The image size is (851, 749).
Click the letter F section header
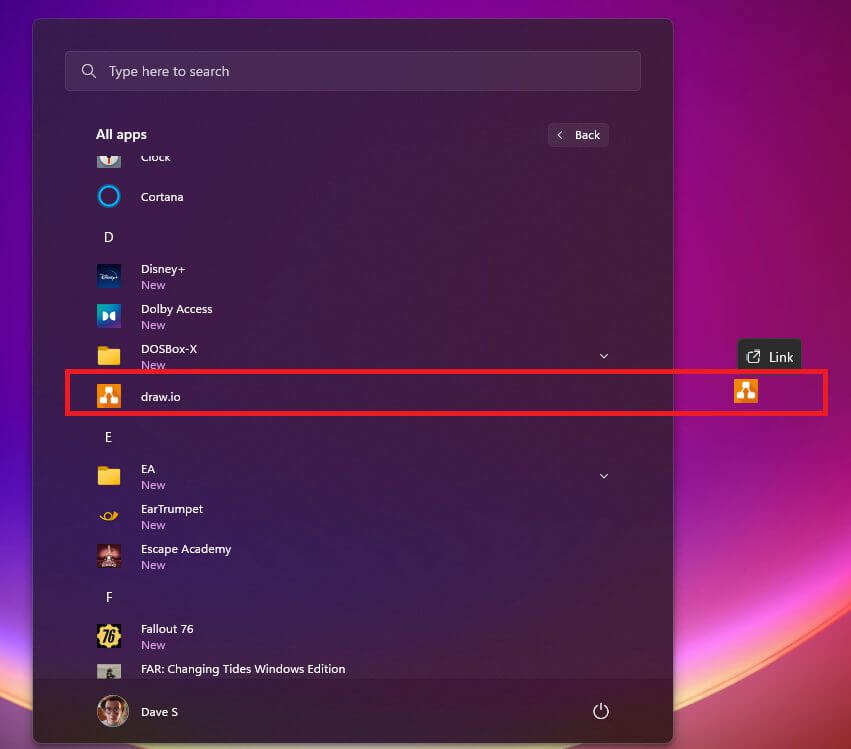coord(109,597)
